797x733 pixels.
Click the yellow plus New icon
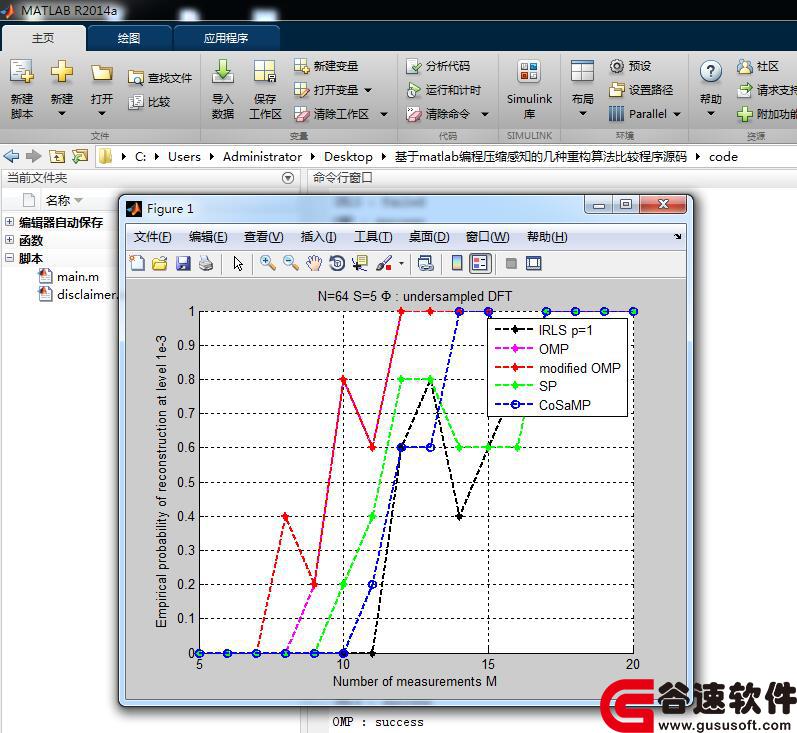pos(62,71)
